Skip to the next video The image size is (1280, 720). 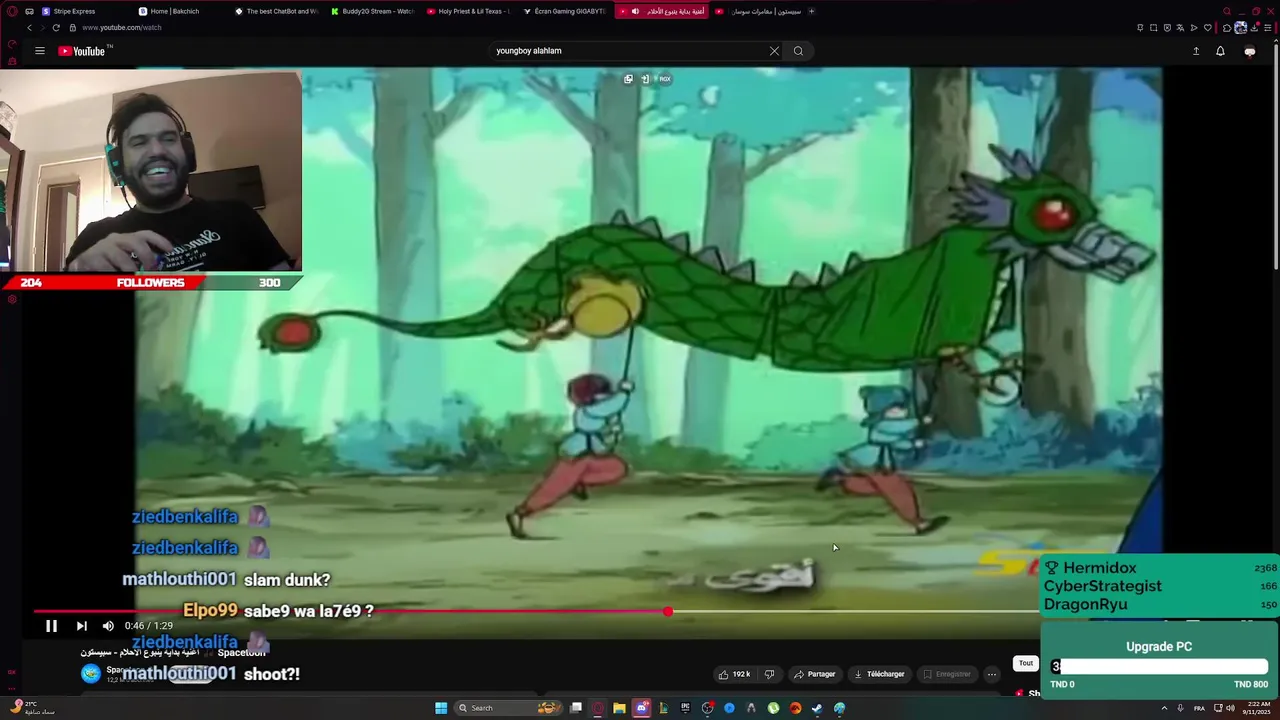(82, 626)
